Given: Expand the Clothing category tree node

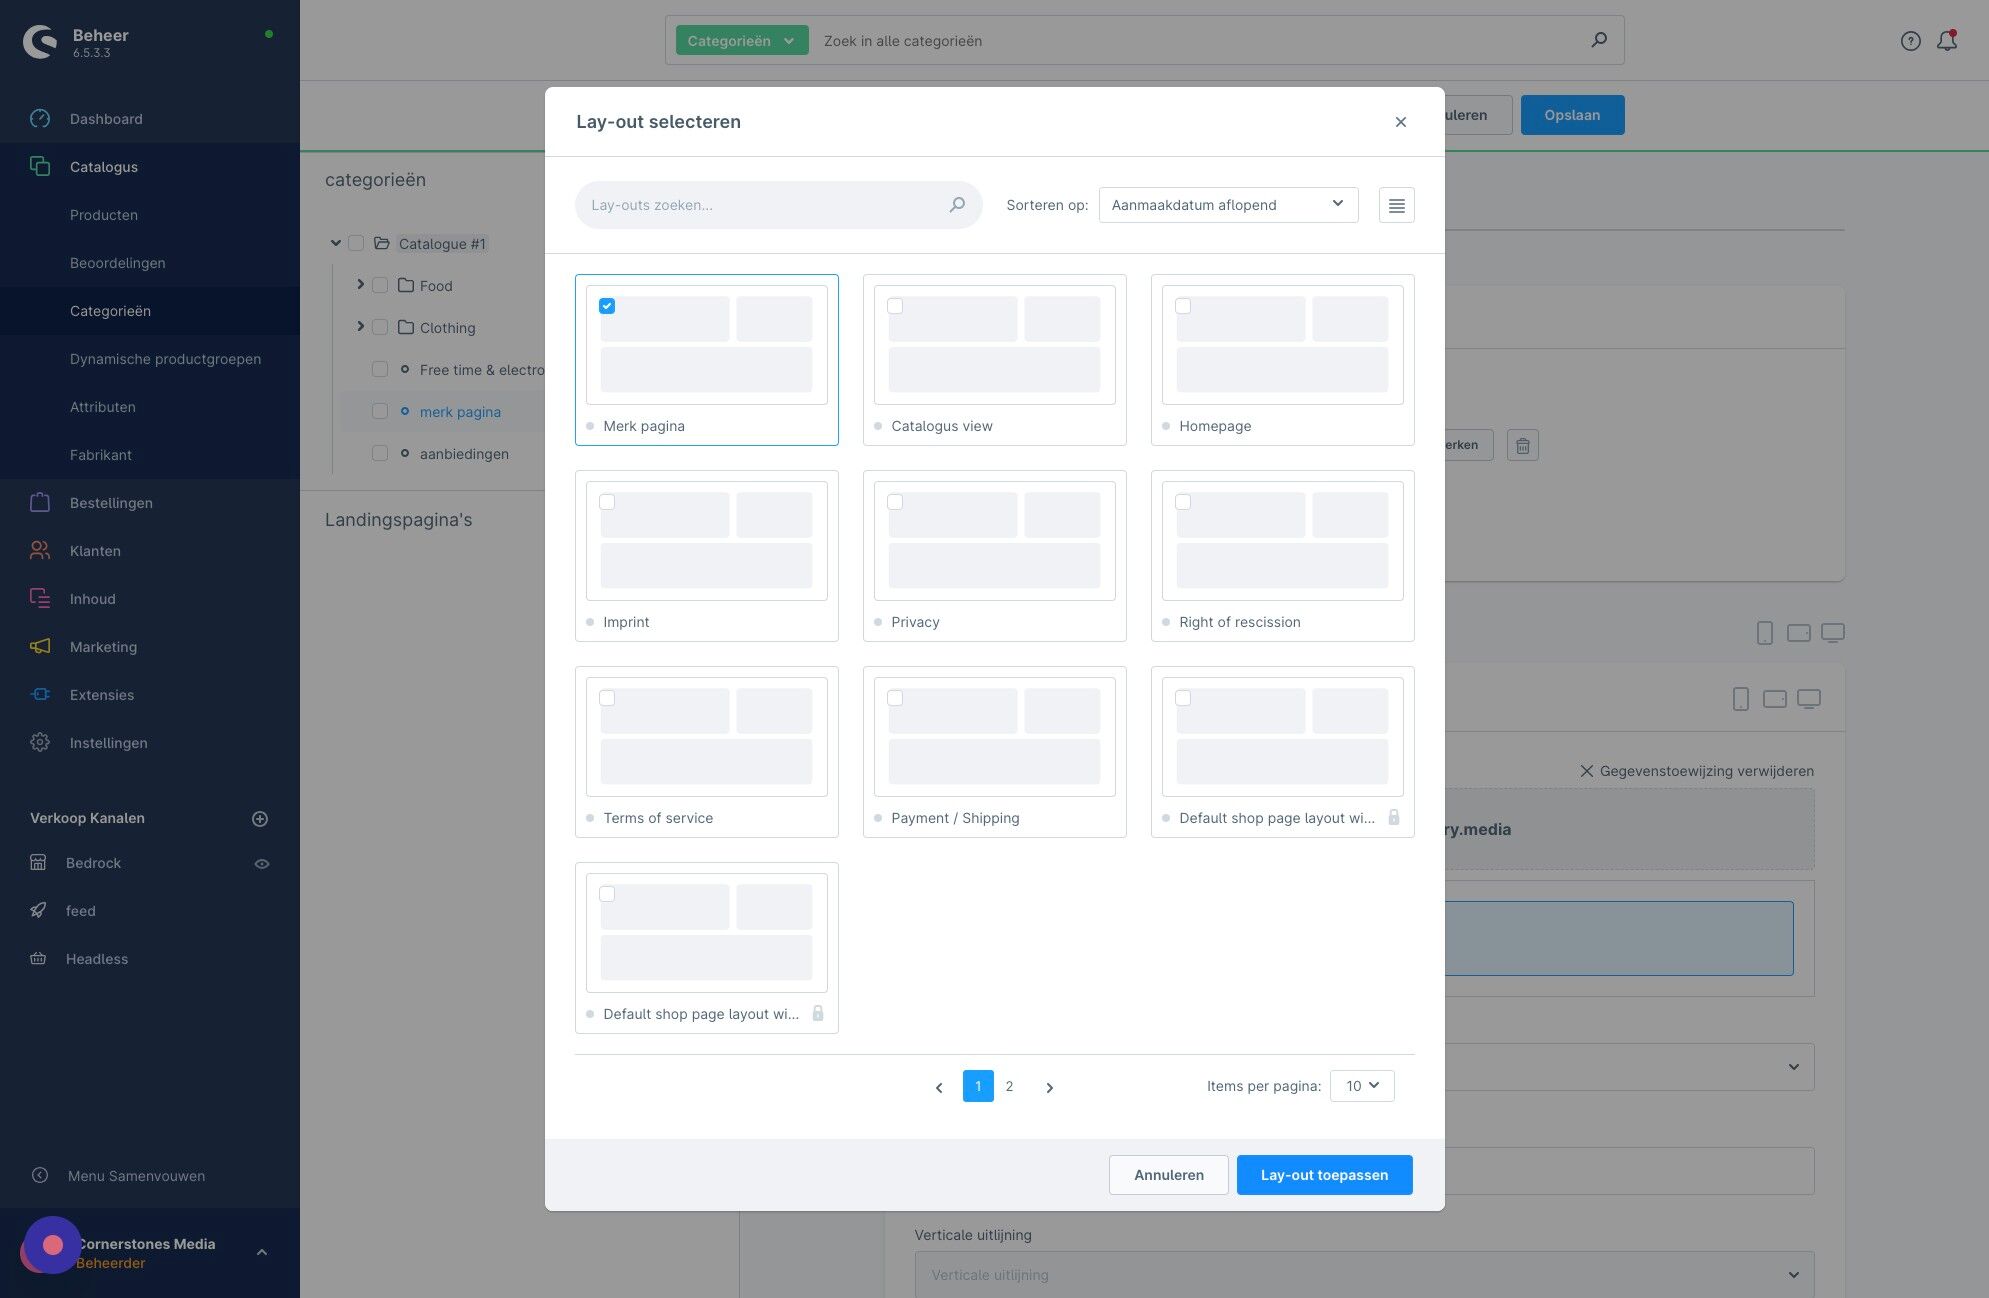Looking at the screenshot, I should coord(360,327).
